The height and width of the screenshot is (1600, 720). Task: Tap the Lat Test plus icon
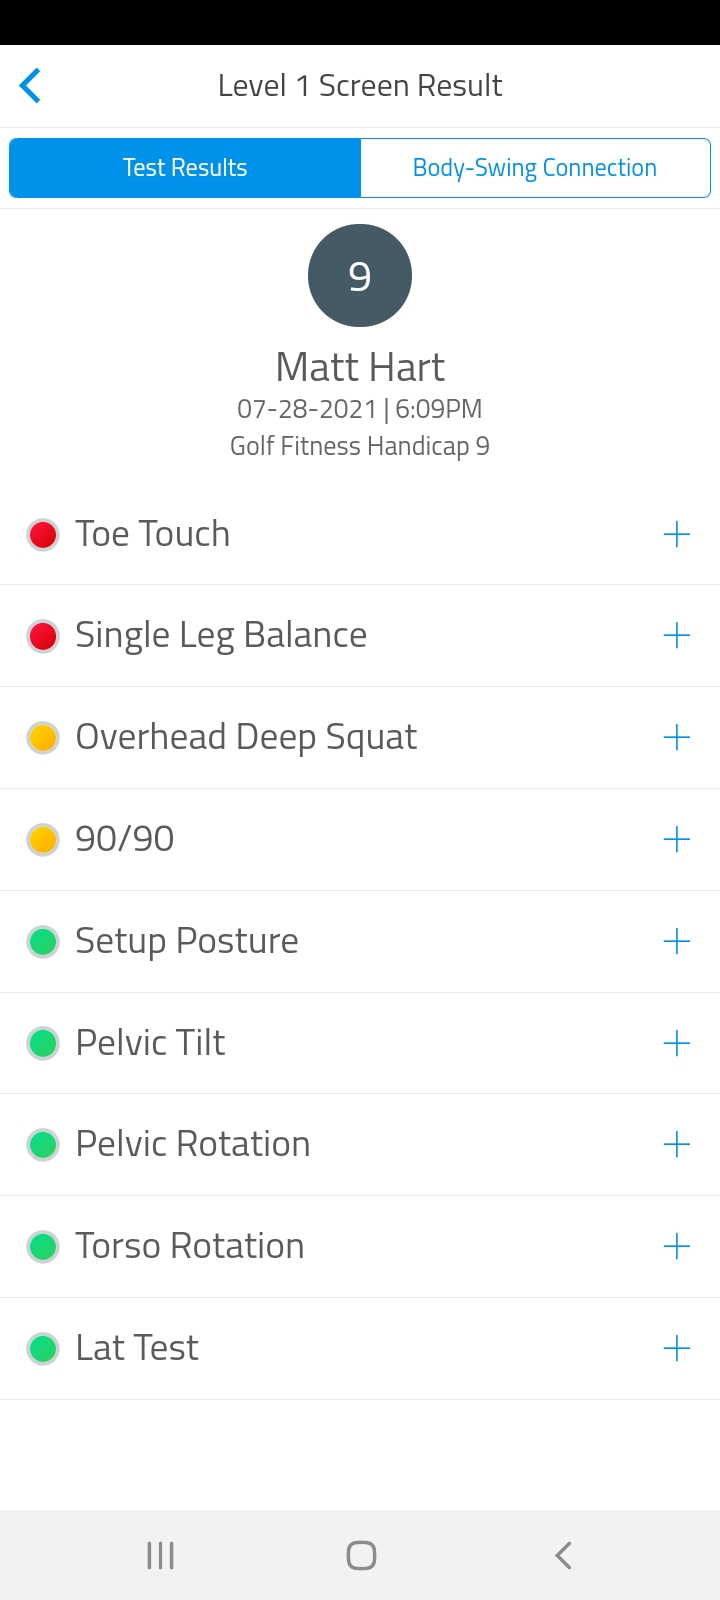(677, 1348)
